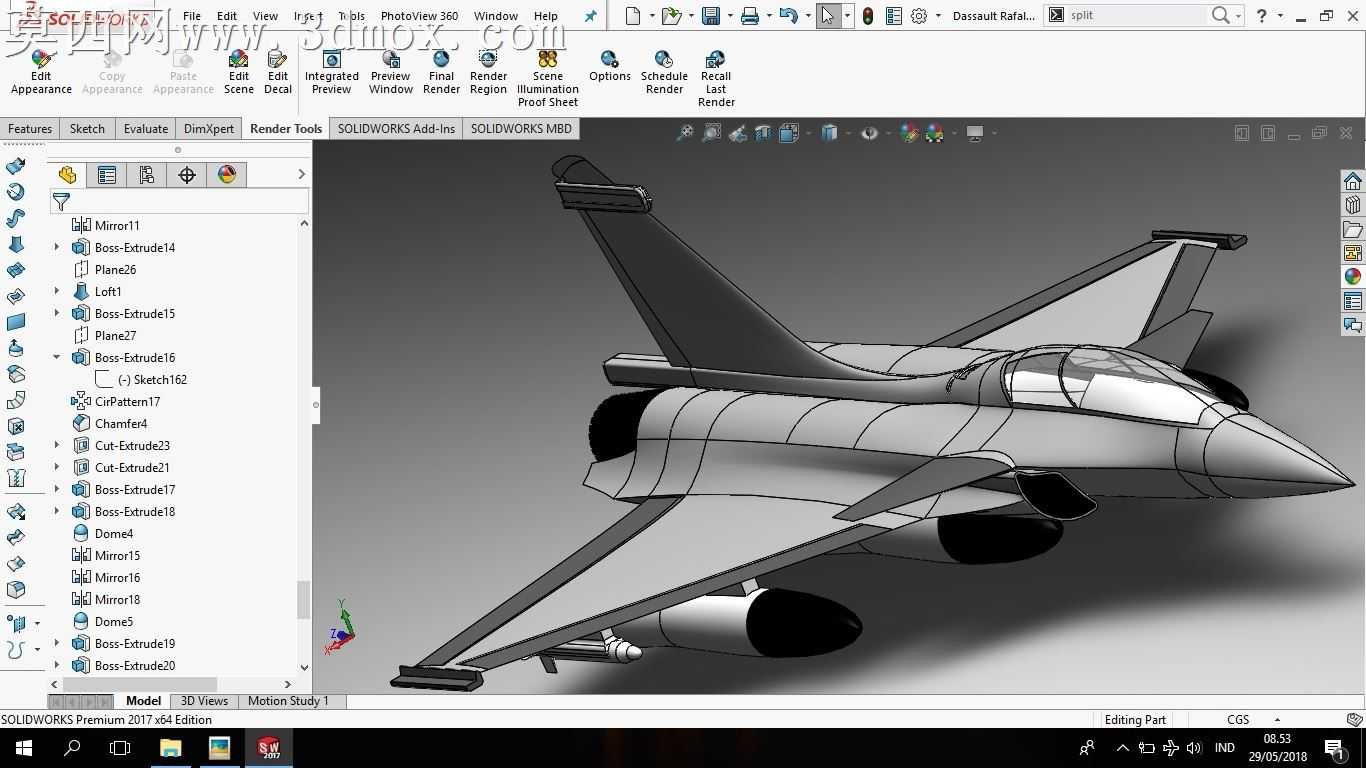Open the ConfigurationManager tab
The image size is (1366, 768).
(146, 175)
